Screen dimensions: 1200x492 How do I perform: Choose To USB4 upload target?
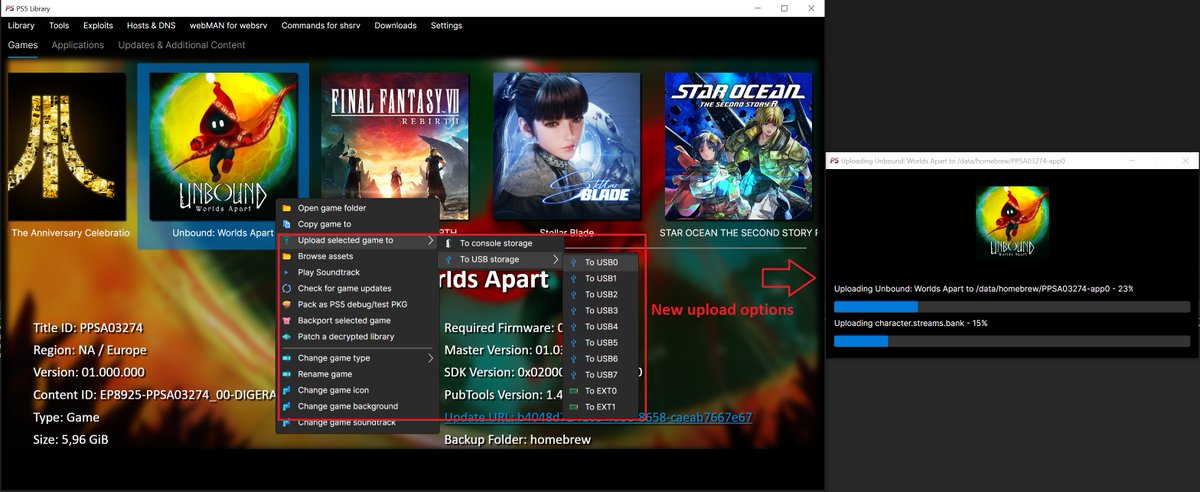(600, 326)
